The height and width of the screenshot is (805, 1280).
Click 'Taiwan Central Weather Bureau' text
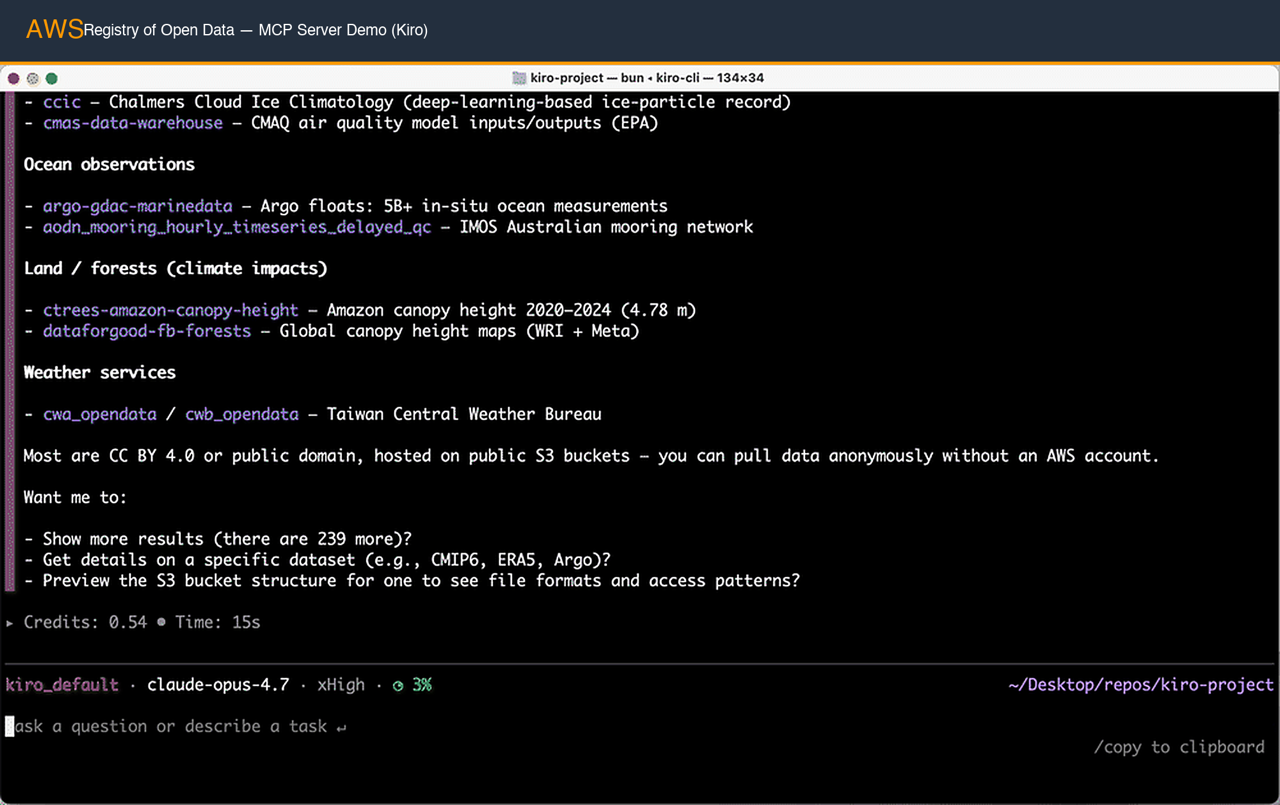(464, 414)
